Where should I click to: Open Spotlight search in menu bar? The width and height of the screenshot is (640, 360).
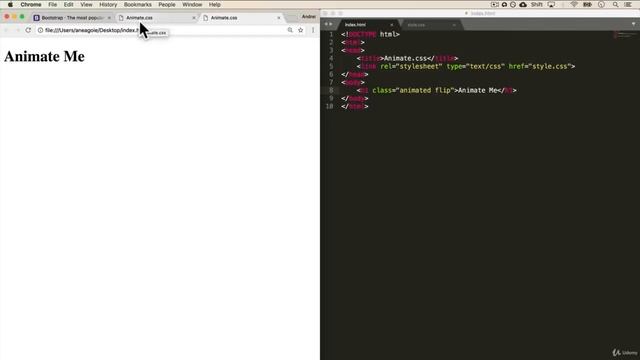(615, 4)
